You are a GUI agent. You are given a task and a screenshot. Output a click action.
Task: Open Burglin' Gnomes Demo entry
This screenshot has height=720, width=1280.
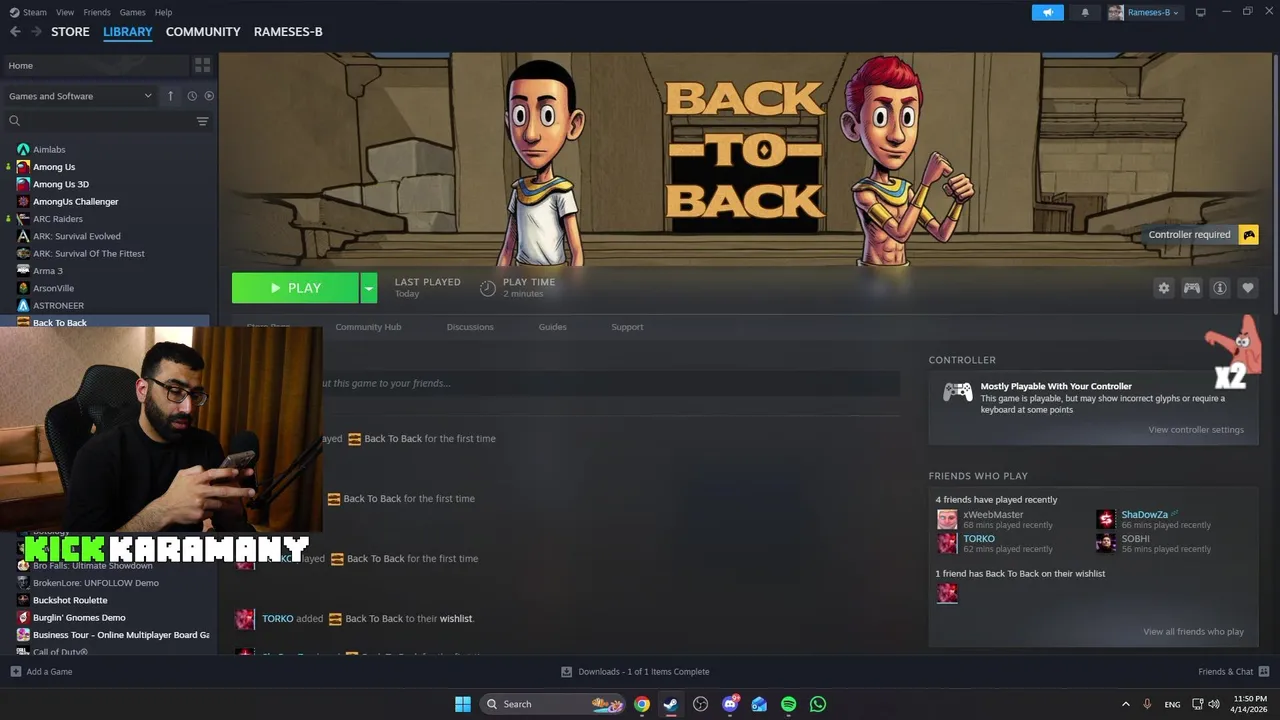(x=79, y=618)
